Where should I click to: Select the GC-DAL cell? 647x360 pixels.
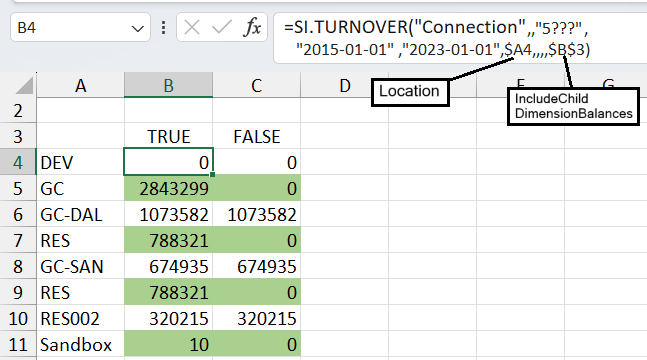80,214
